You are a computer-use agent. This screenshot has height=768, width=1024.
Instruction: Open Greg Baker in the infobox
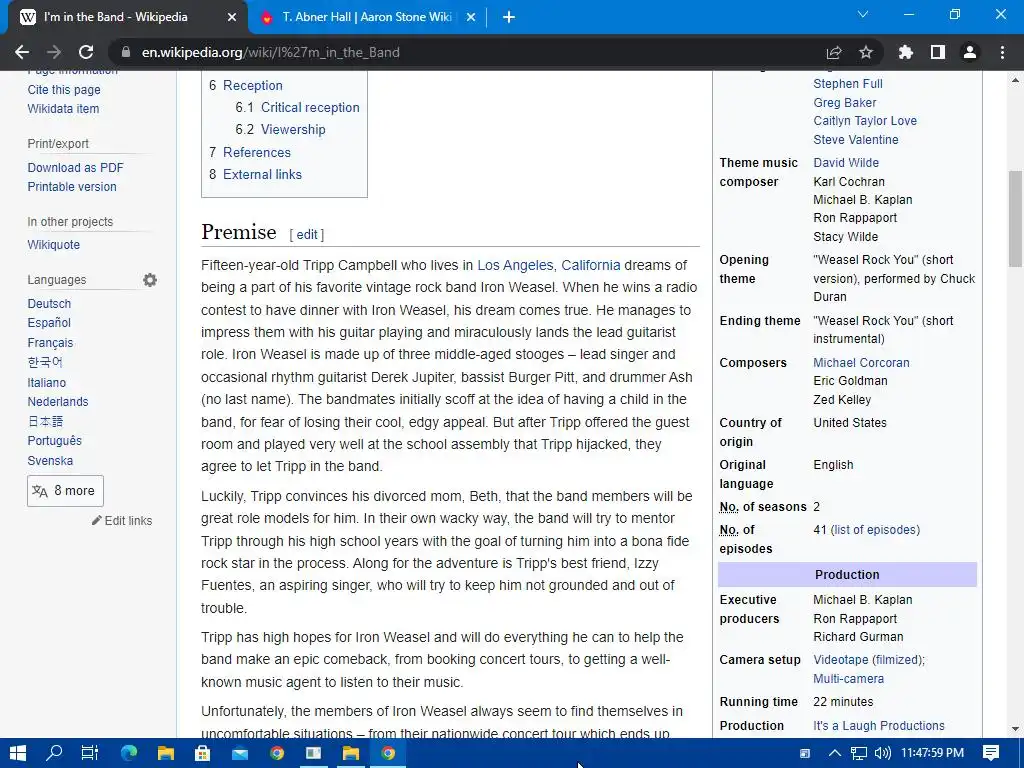[844, 103]
